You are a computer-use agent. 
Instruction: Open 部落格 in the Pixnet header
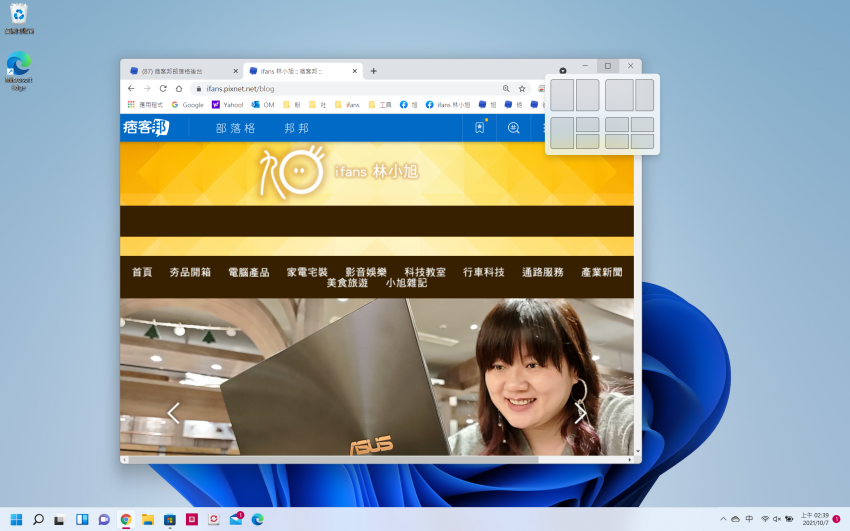[235, 128]
